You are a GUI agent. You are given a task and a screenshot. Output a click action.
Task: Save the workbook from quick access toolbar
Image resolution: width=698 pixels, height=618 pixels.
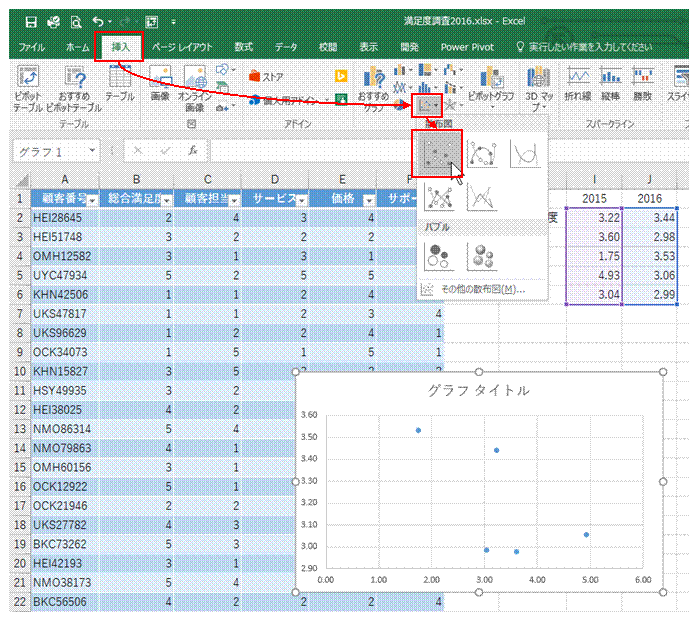31,20
